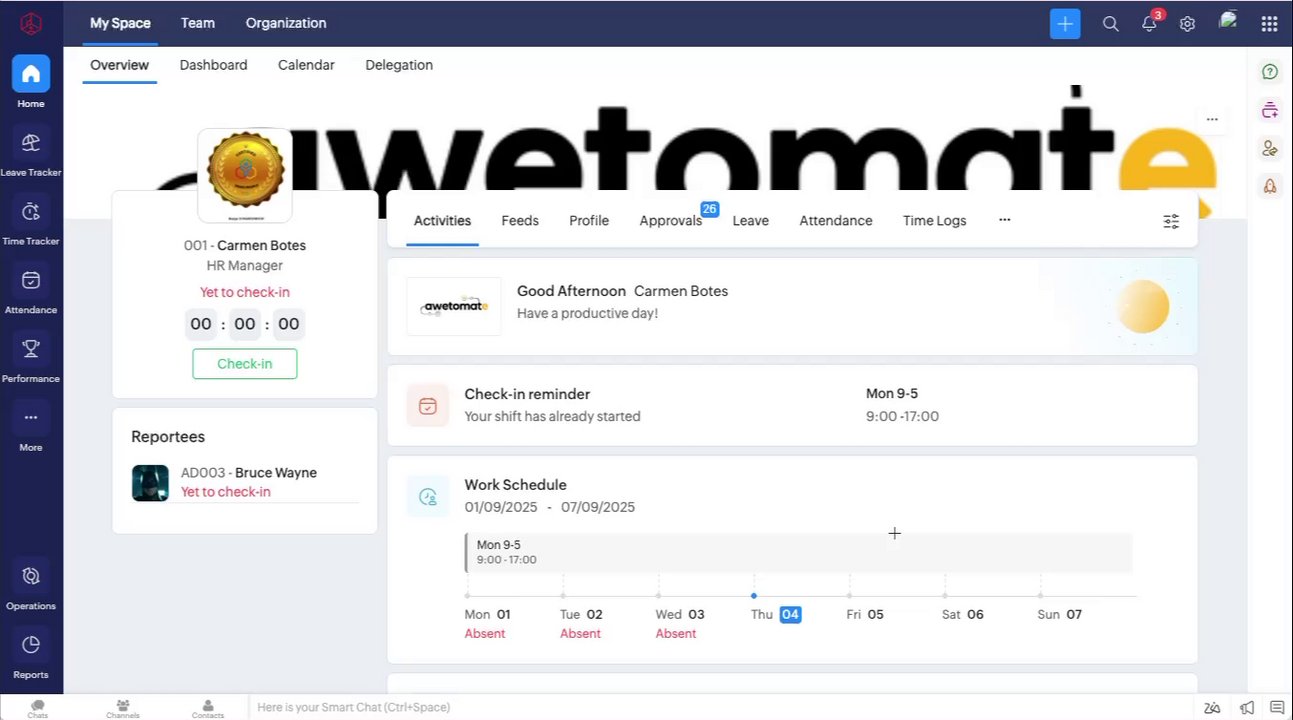Open the apps grid launcher

coord(1269,24)
